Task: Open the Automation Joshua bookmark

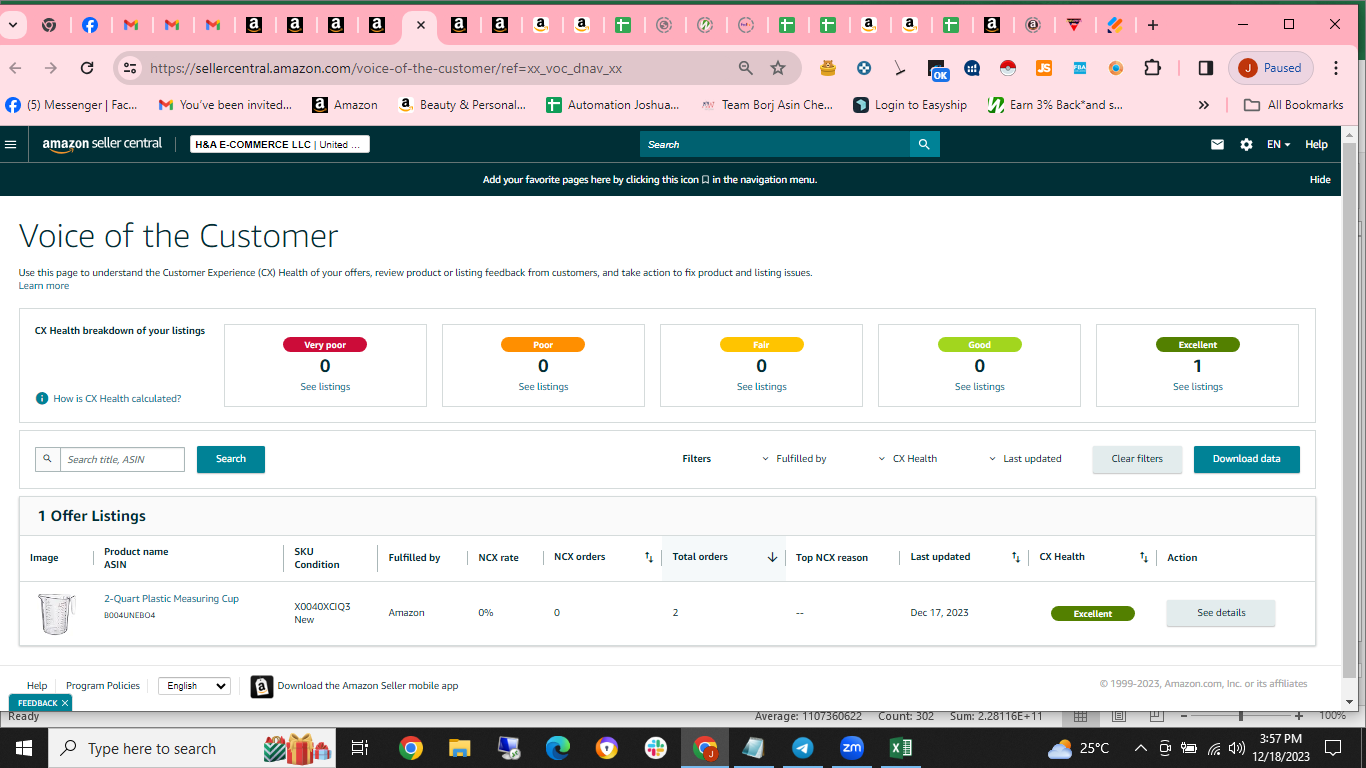Action: tap(612, 105)
